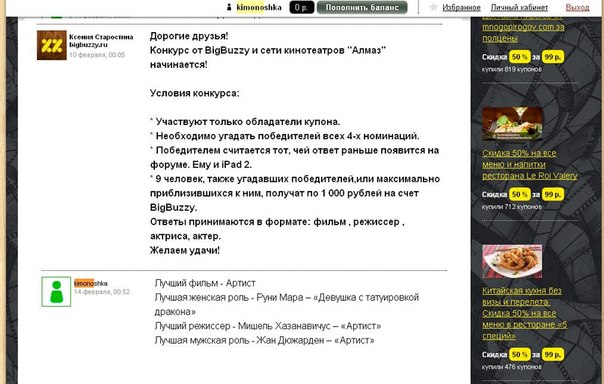Open the Le Roi Valery restaurant food thumbnail
Screen dimensions: 604x384
[512, 124]
